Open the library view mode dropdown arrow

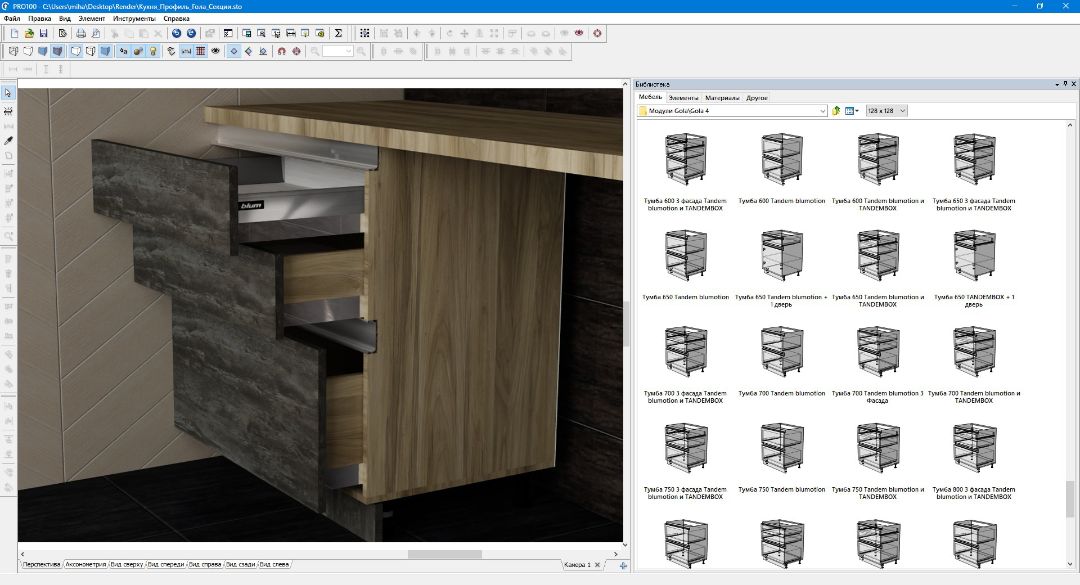click(x=858, y=111)
